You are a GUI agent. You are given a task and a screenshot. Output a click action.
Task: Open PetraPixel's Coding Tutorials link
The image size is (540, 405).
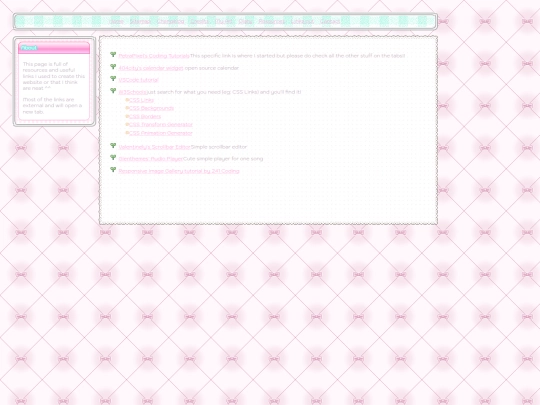154,56
